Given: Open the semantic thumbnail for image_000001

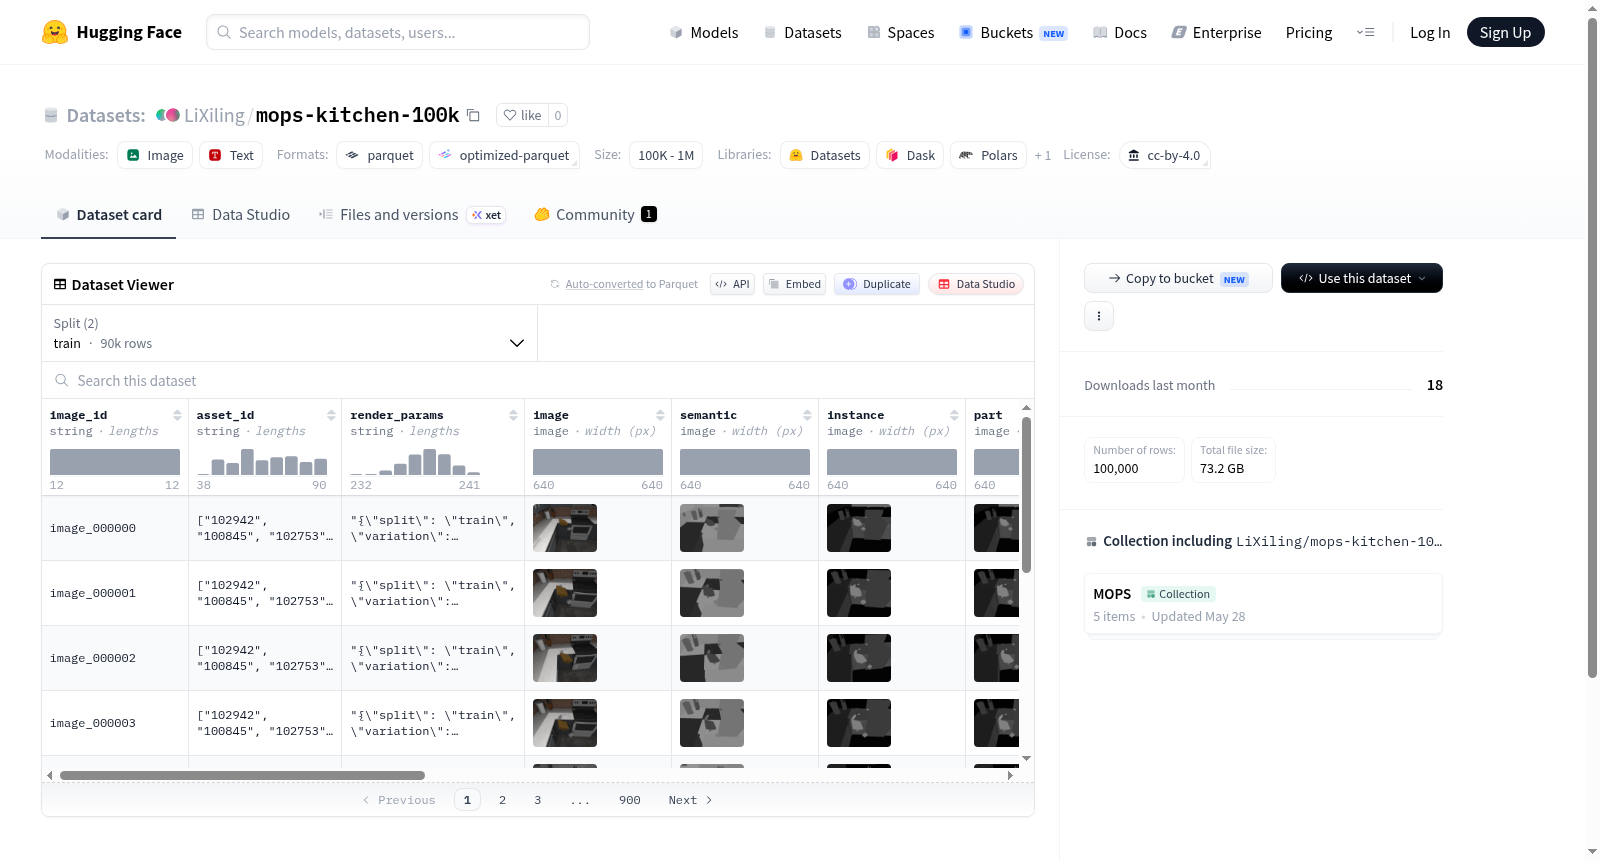Looking at the screenshot, I should point(712,593).
